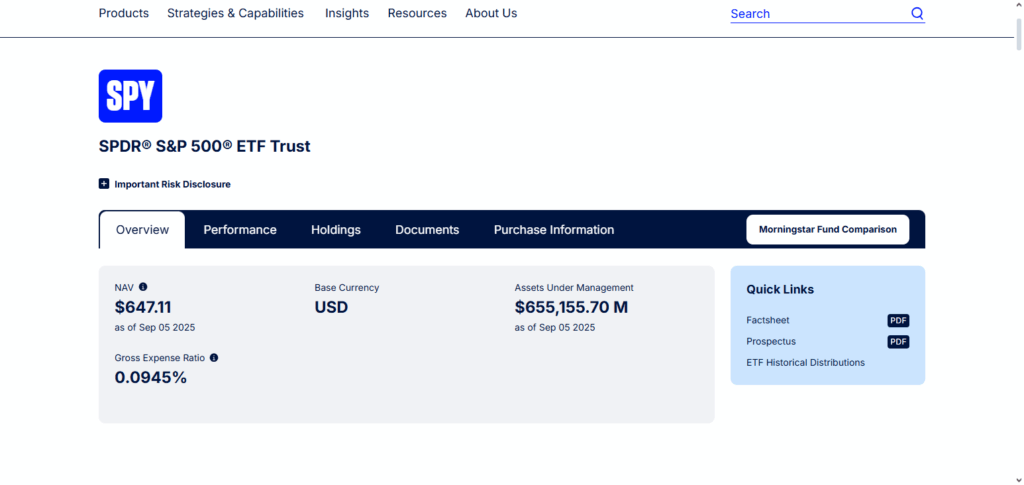1024x485 pixels.
Task: Click the USD base currency value
Action: coord(331,307)
